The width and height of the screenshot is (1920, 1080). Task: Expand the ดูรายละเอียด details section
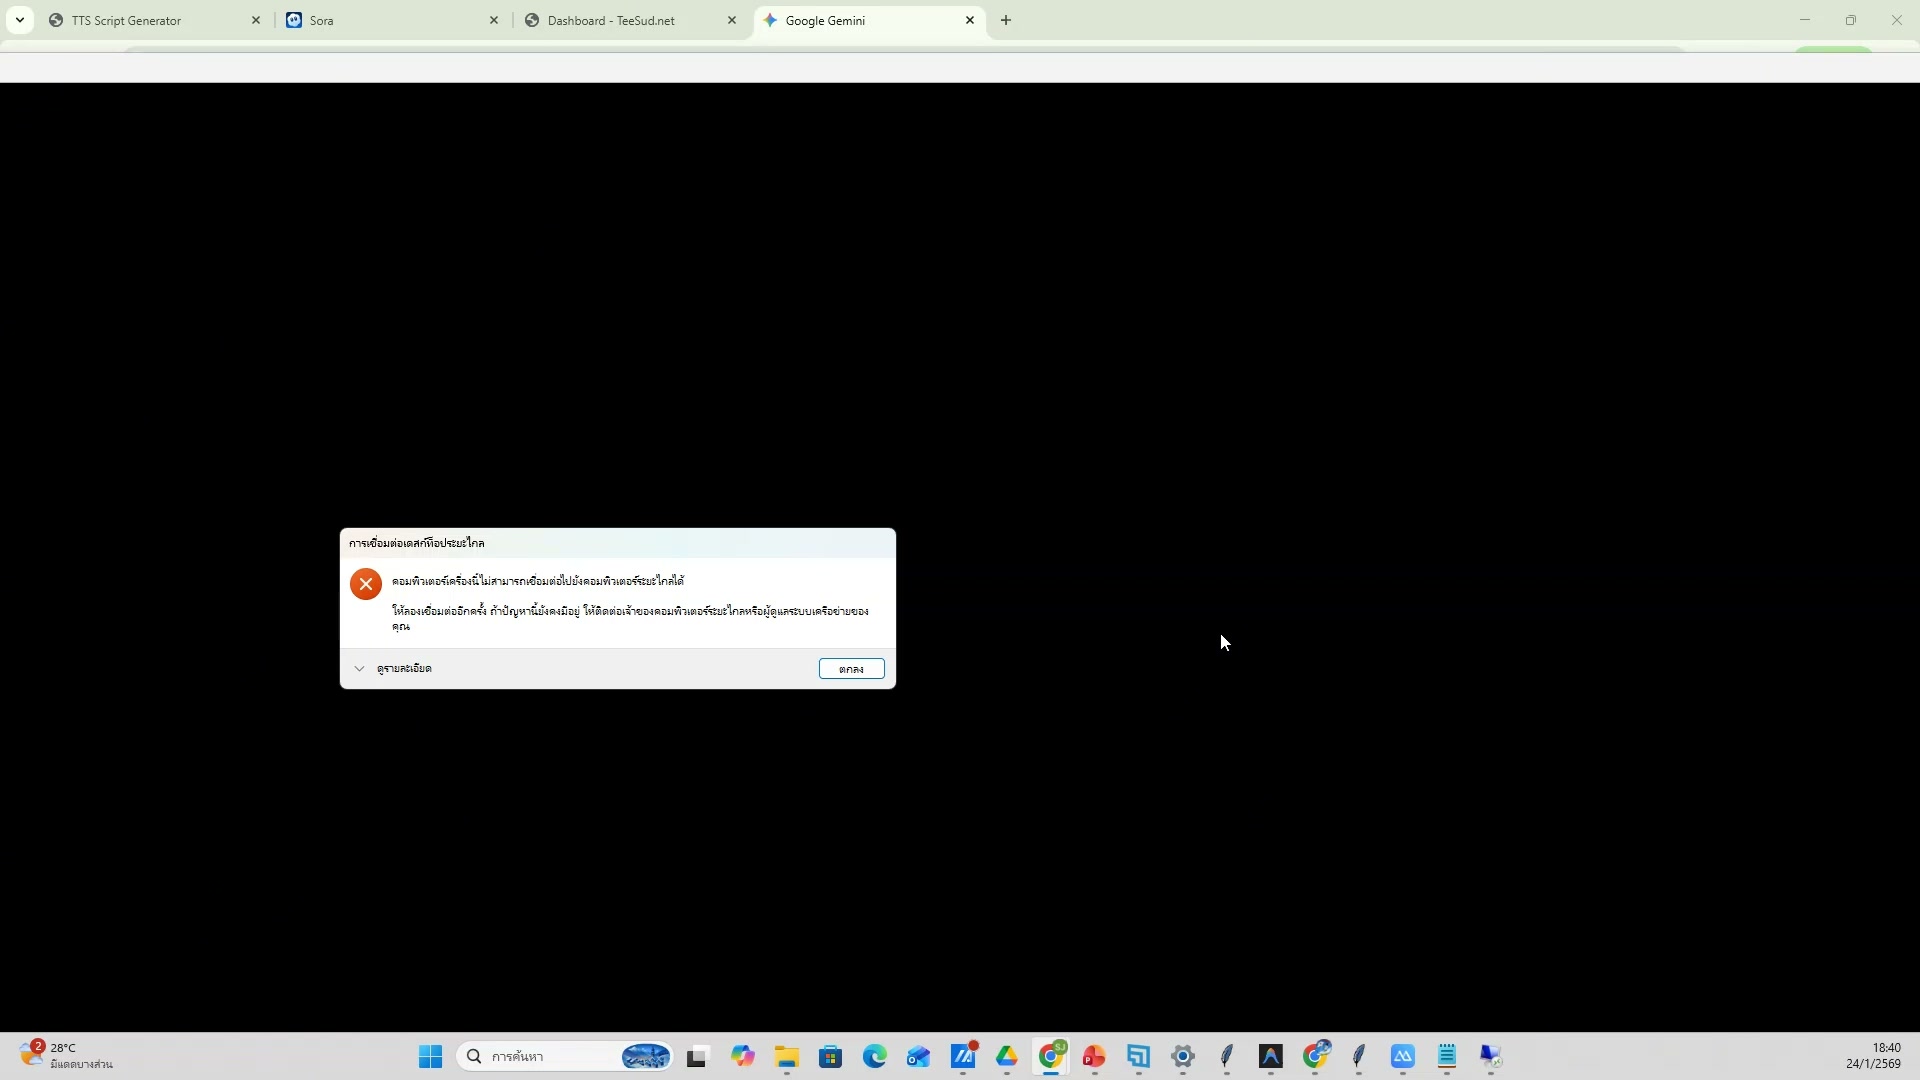396,668
